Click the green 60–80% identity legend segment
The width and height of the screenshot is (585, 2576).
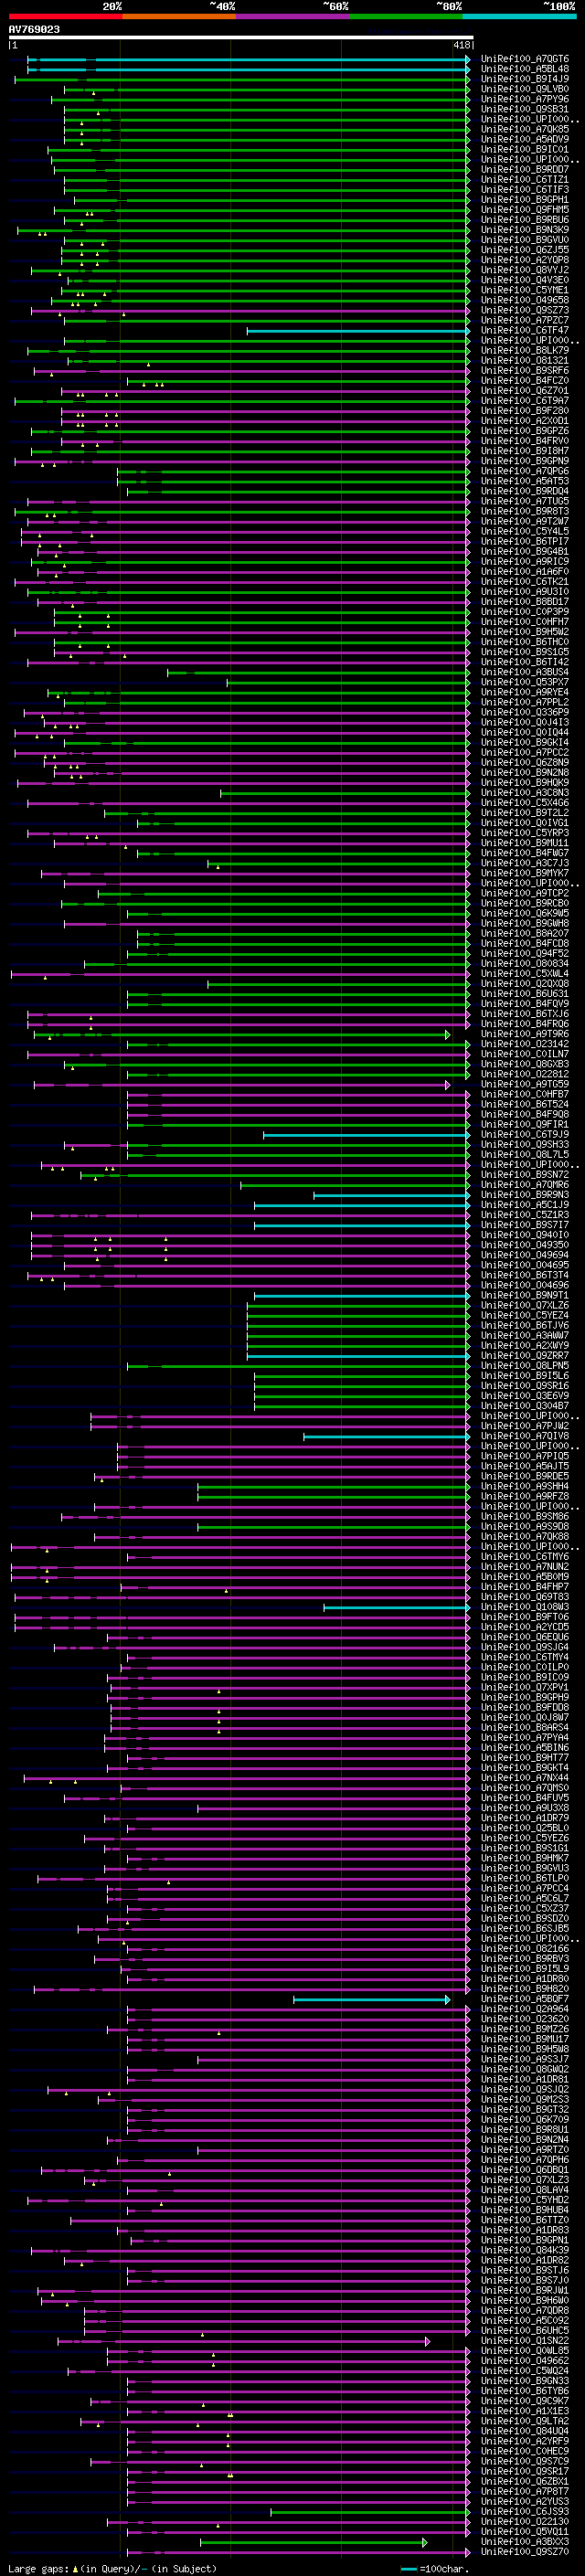406,16
